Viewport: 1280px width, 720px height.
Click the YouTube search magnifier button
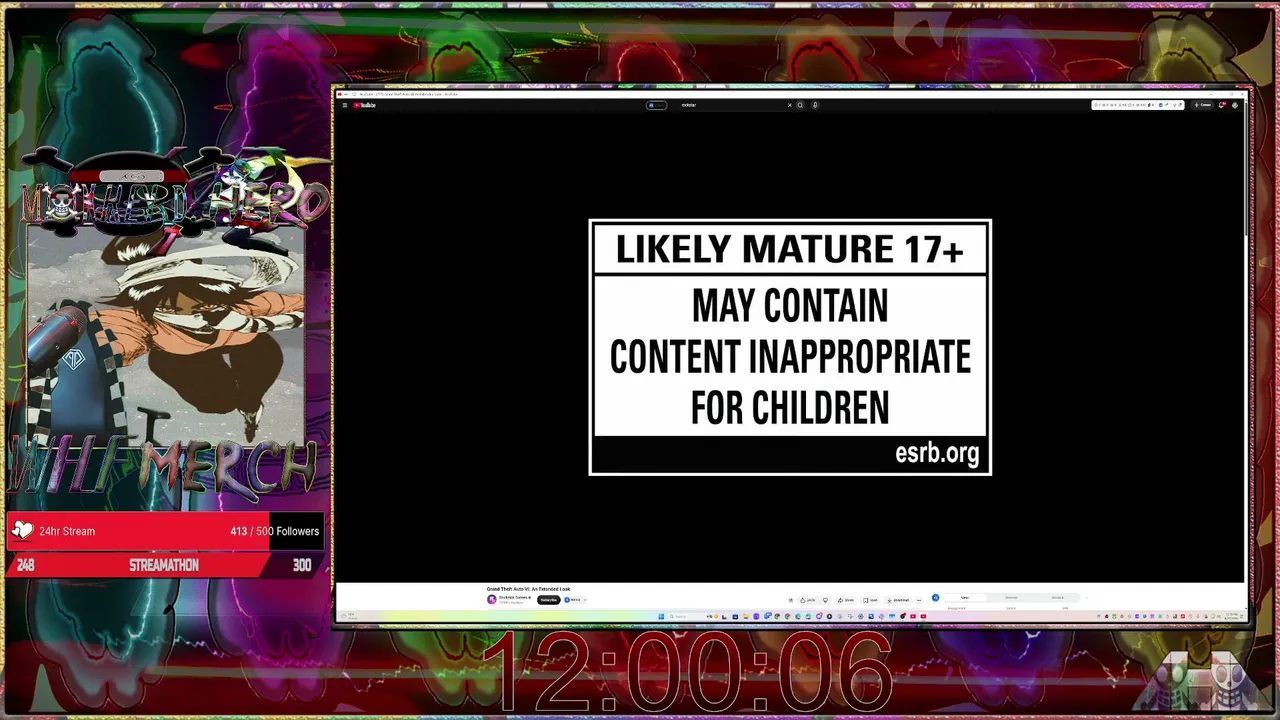pyautogui.click(x=800, y=105)
